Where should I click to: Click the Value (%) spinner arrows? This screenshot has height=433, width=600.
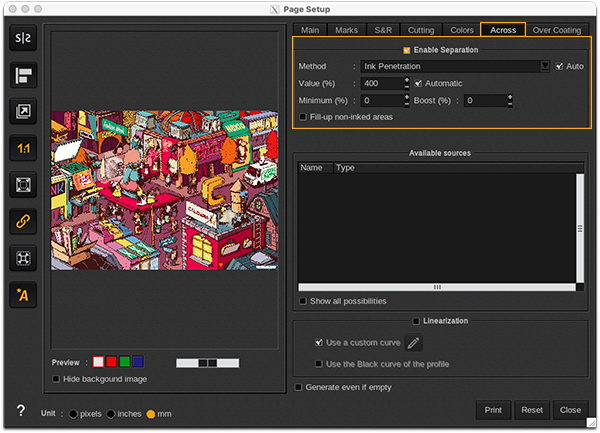tap(407, 83)
